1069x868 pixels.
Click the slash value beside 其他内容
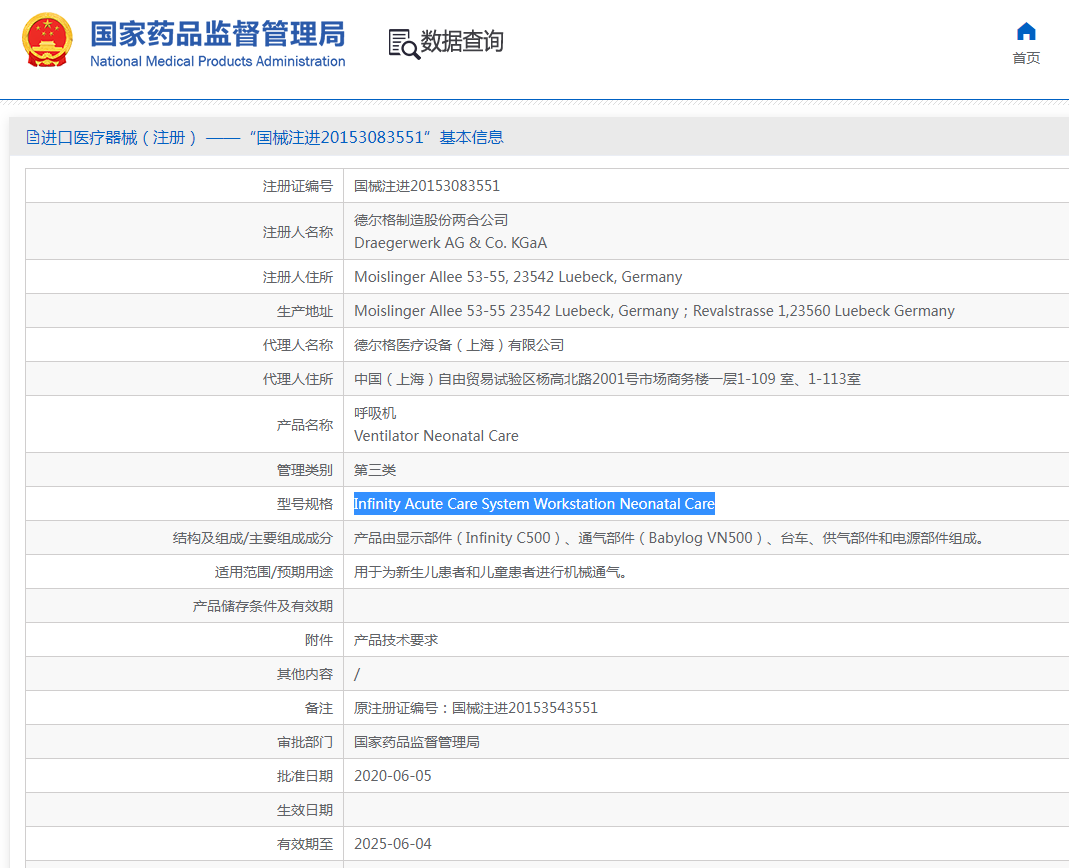[x=357, y=674]
